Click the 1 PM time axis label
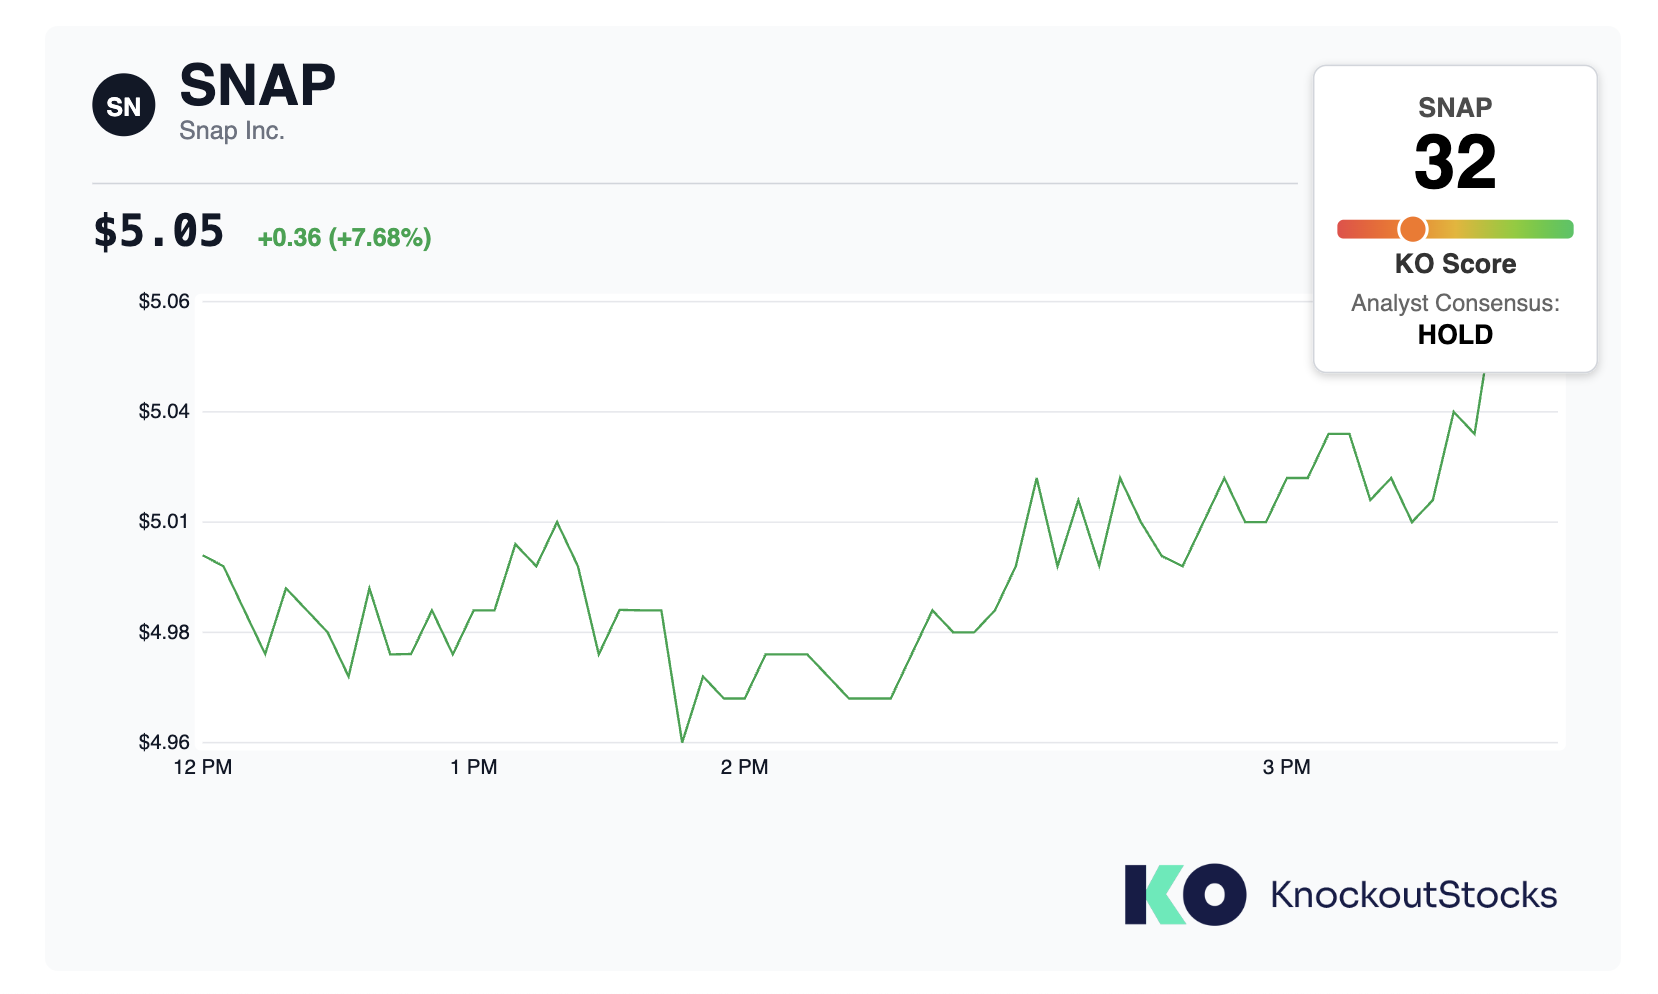The image size is (1658, 994). [474, 767]
